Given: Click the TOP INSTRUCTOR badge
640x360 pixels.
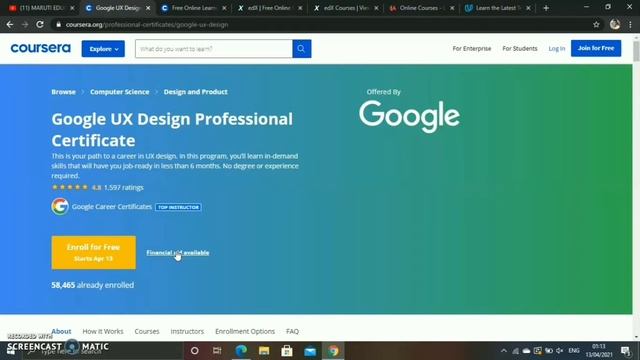Looking at the screenshot, I should [x=178, y=207].
